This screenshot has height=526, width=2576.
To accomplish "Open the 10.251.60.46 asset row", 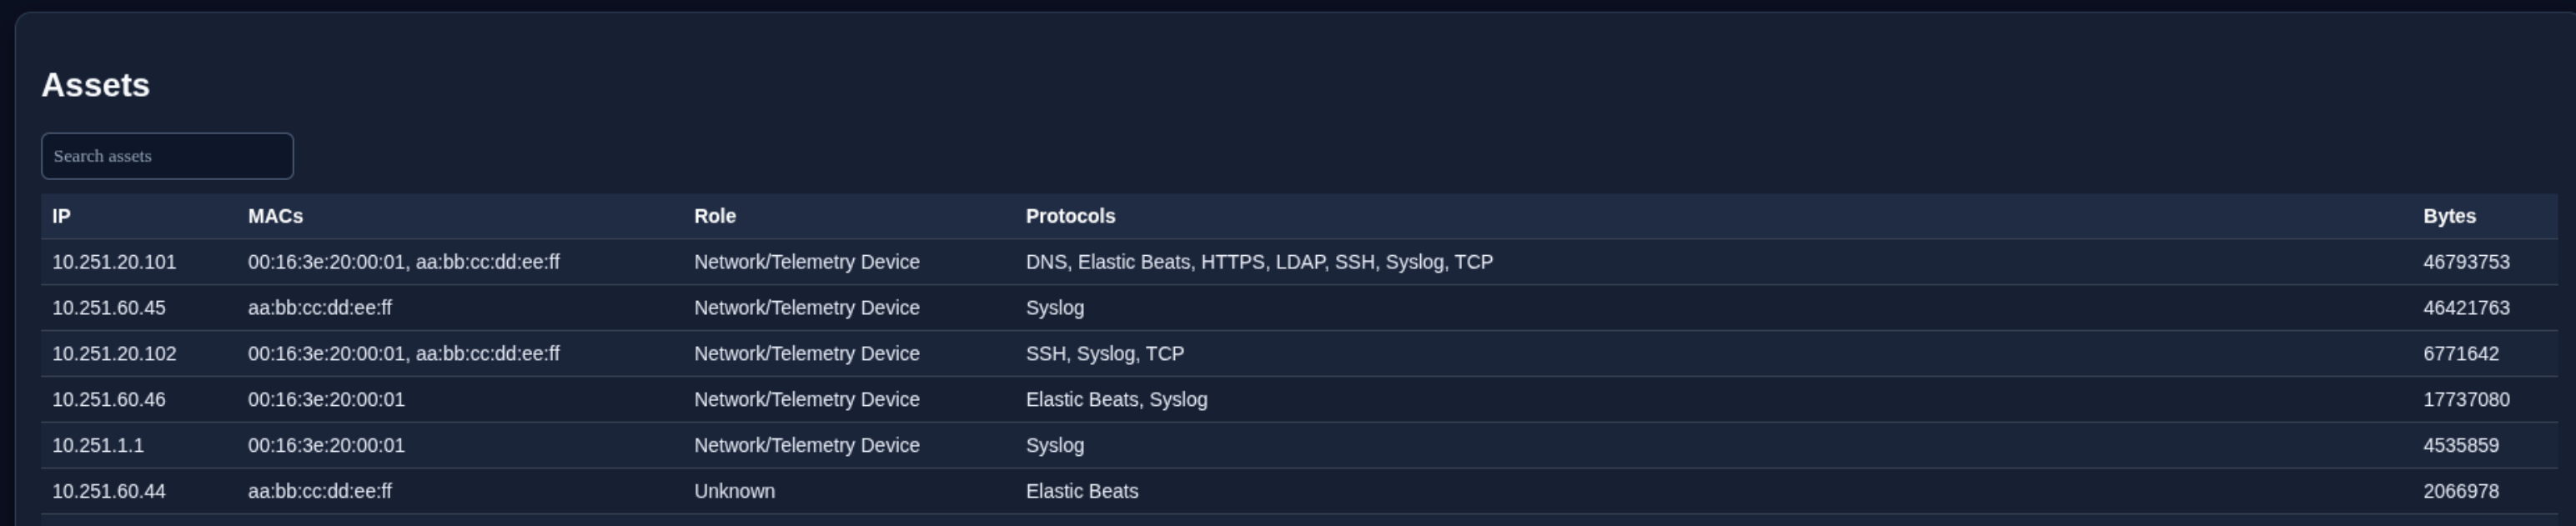I will coord(1299,400).
